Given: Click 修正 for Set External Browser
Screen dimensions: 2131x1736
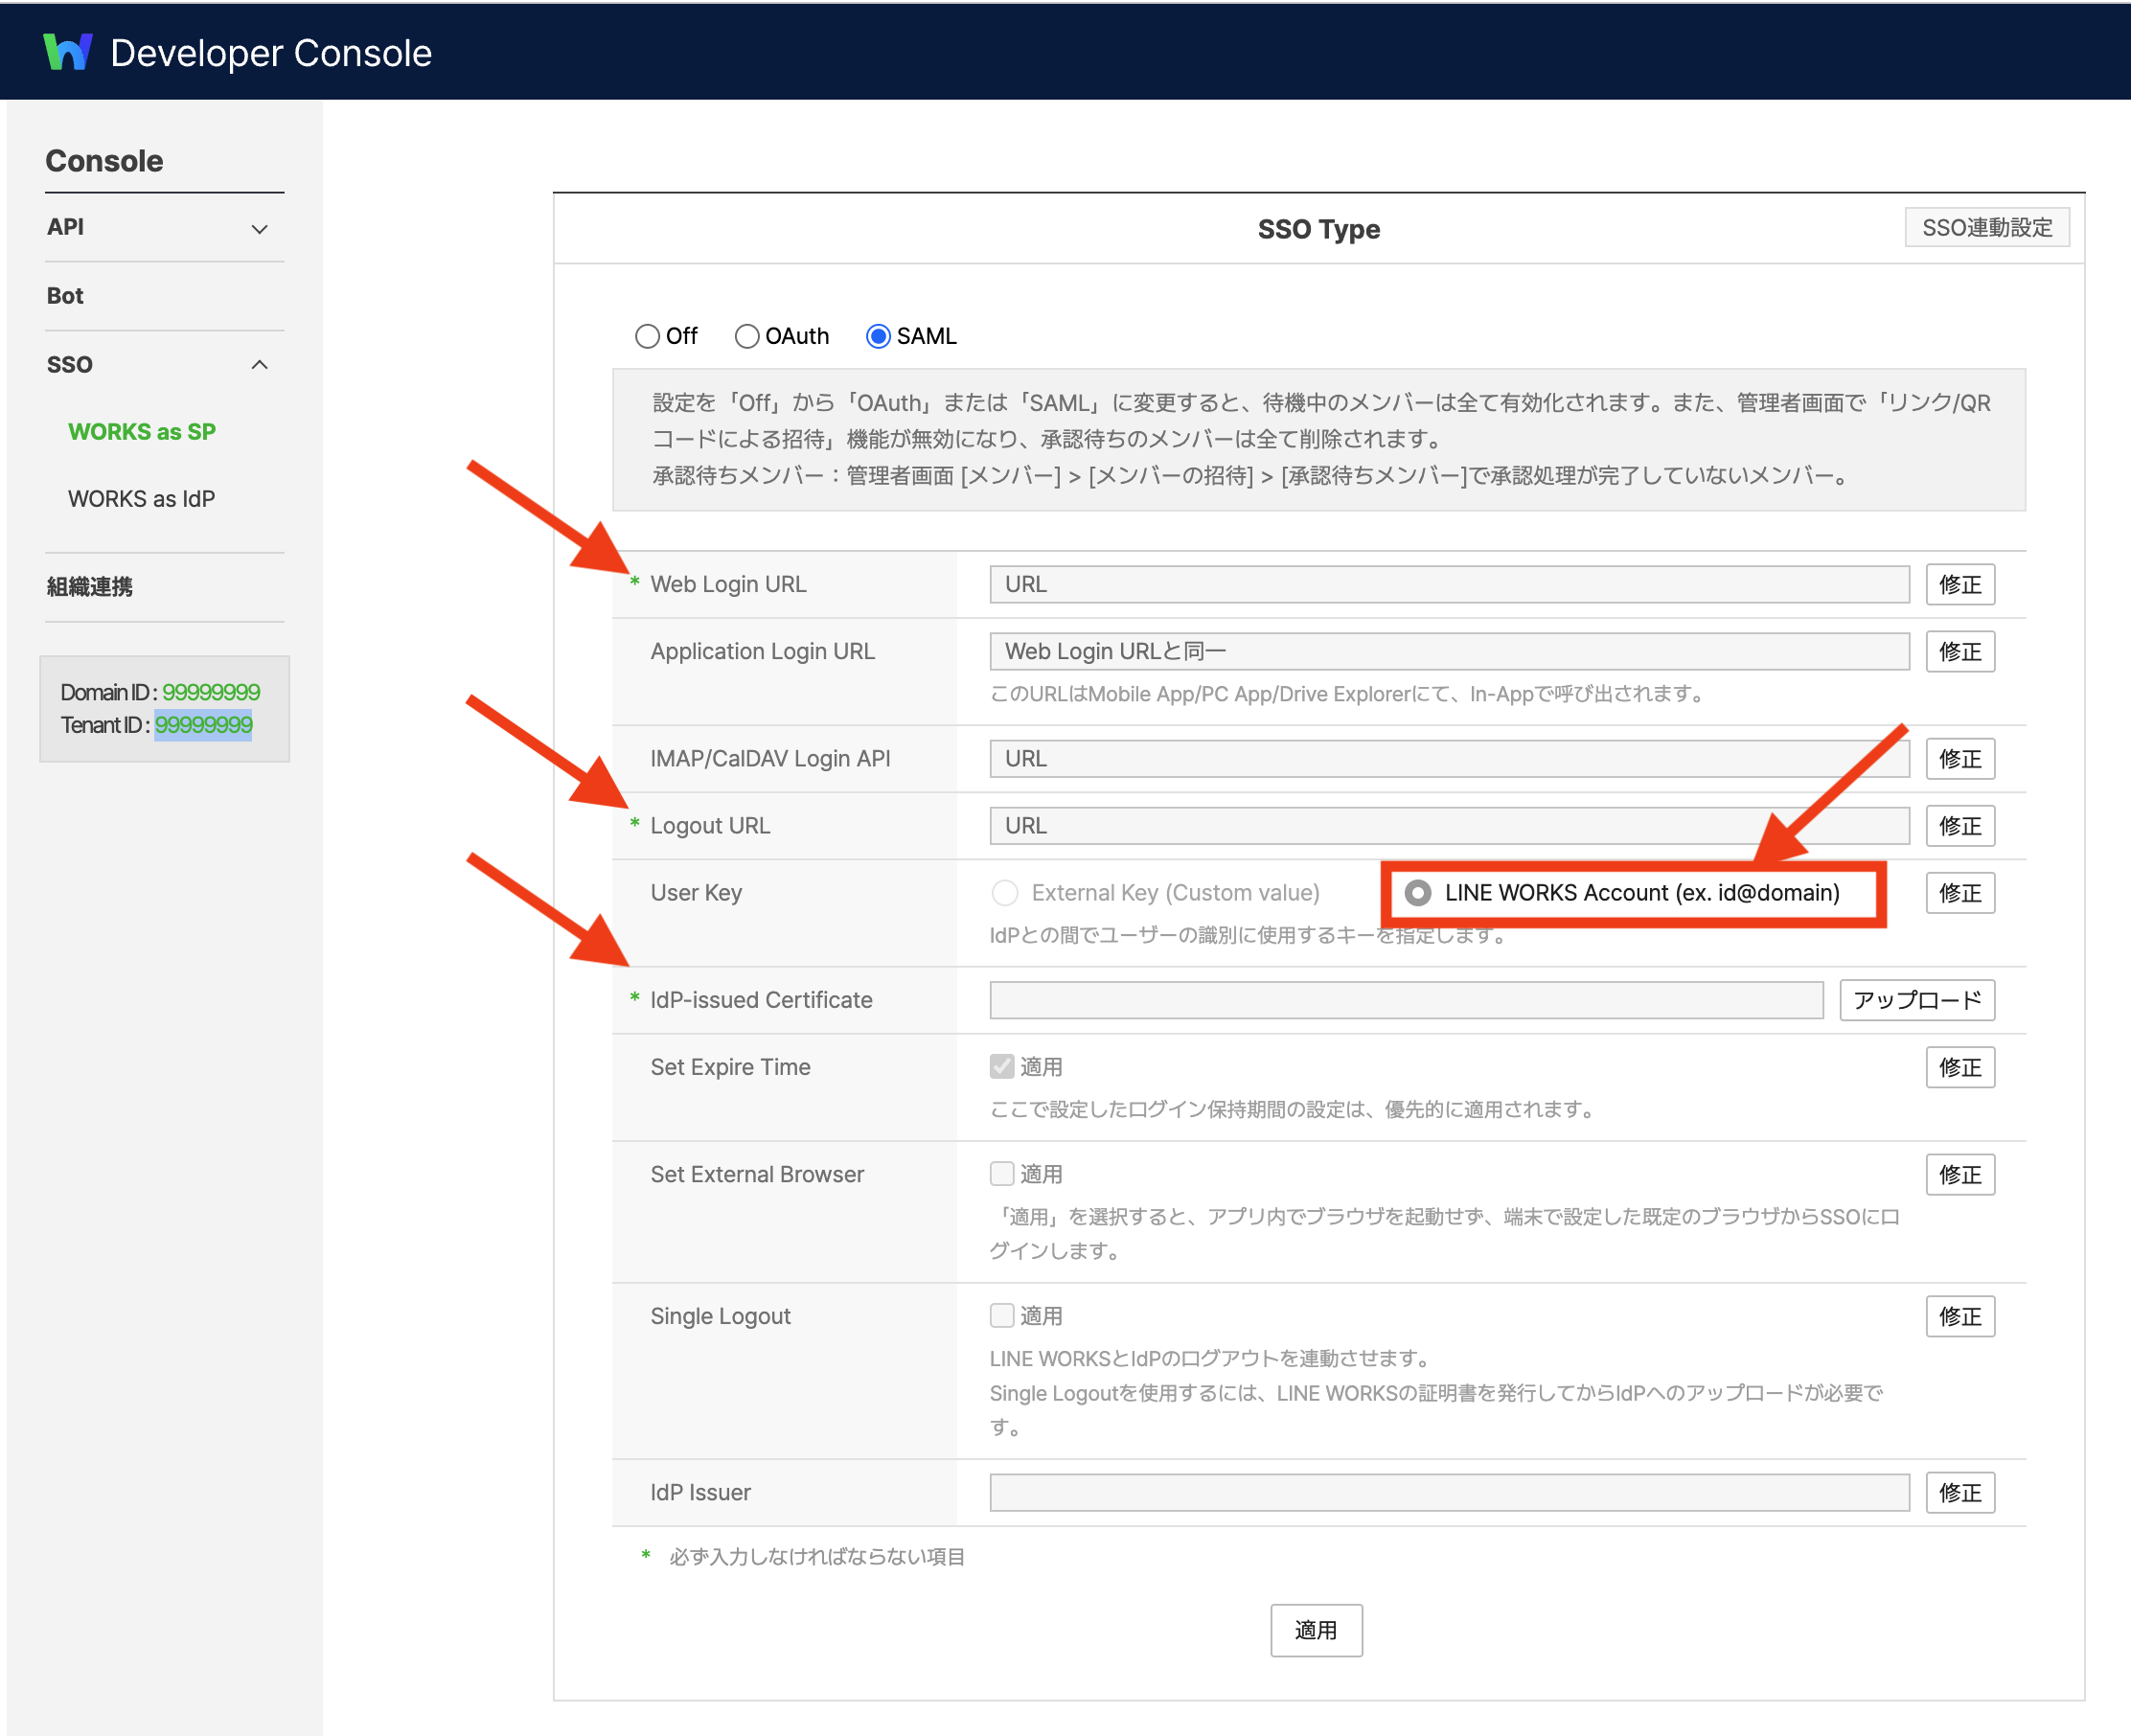Looking at the screenshot, I should tap(1960, 1174).
